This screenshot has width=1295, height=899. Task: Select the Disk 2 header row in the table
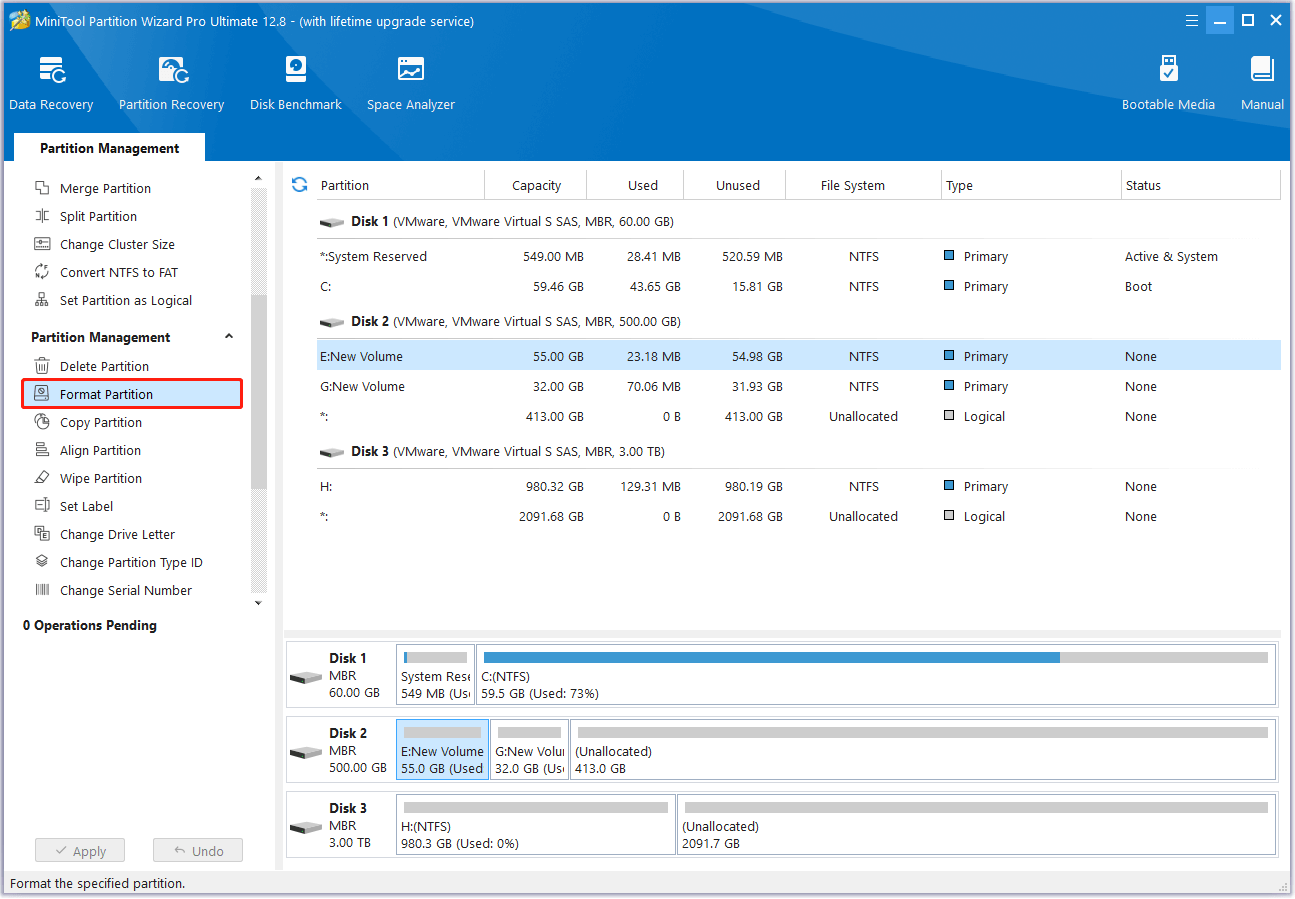(798, 321)
